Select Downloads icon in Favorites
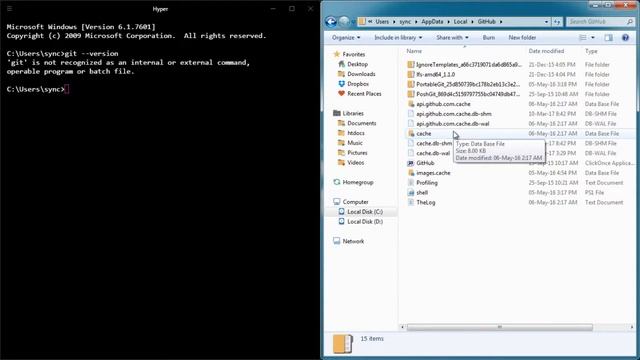The height and width of the screenshot is (360, 640). [342, 74]
